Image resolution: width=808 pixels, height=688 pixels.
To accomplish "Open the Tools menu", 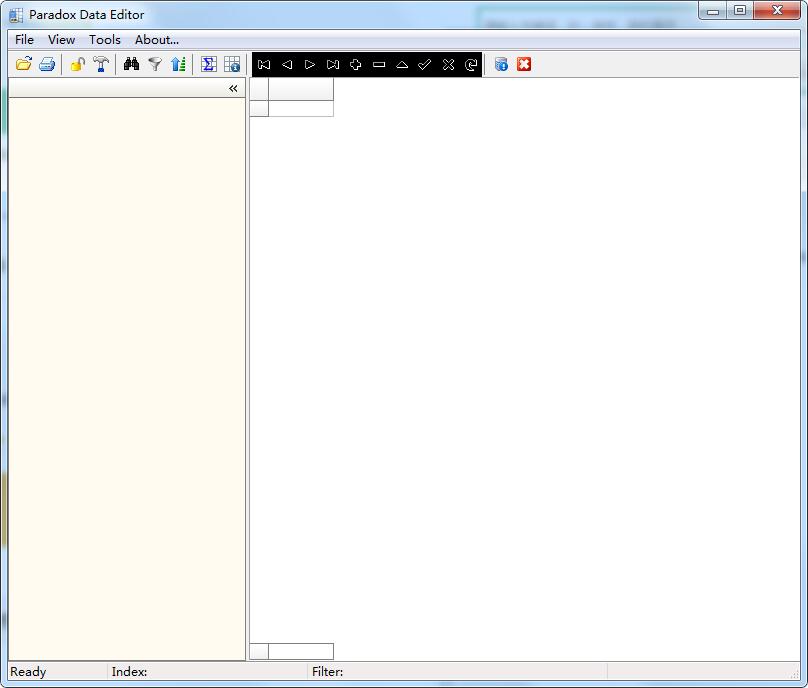I will (104, 39).
